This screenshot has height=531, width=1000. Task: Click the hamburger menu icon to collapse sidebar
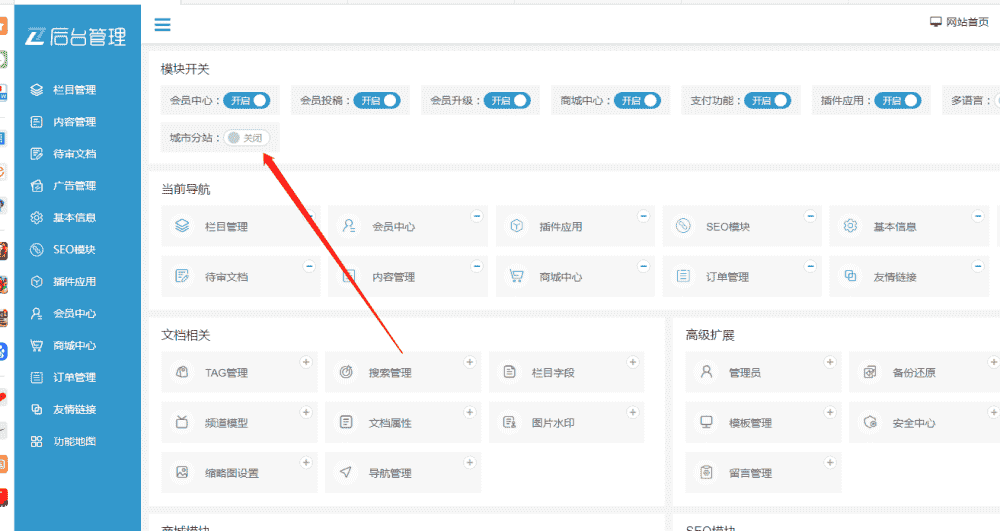click(162, 25)
